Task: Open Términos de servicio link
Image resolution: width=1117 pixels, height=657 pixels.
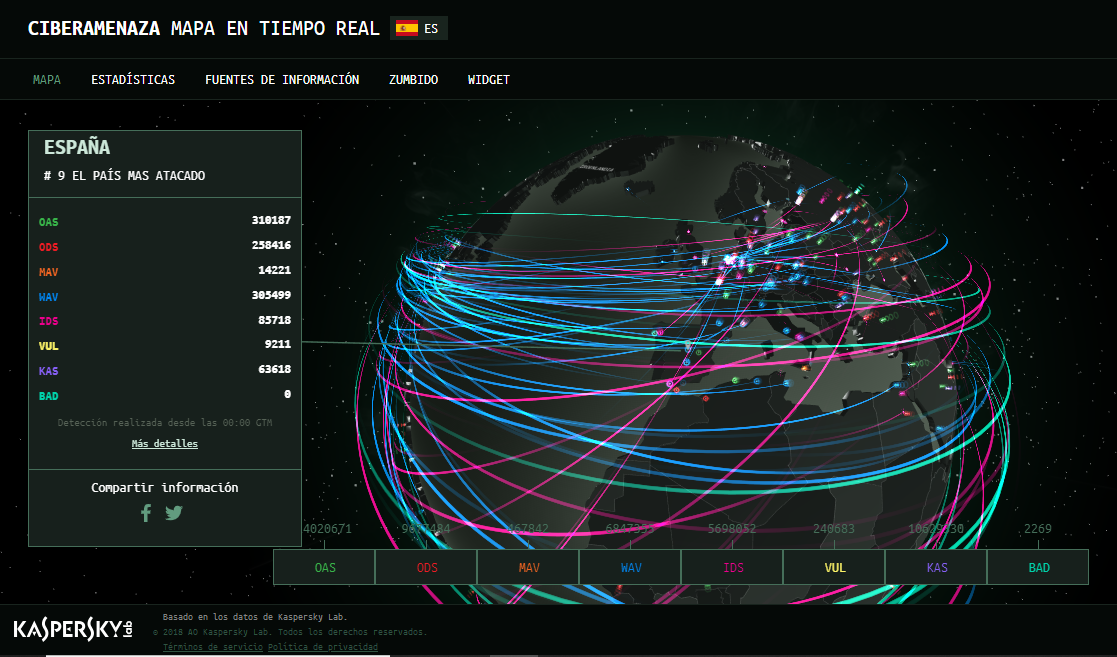Action: 213,647
